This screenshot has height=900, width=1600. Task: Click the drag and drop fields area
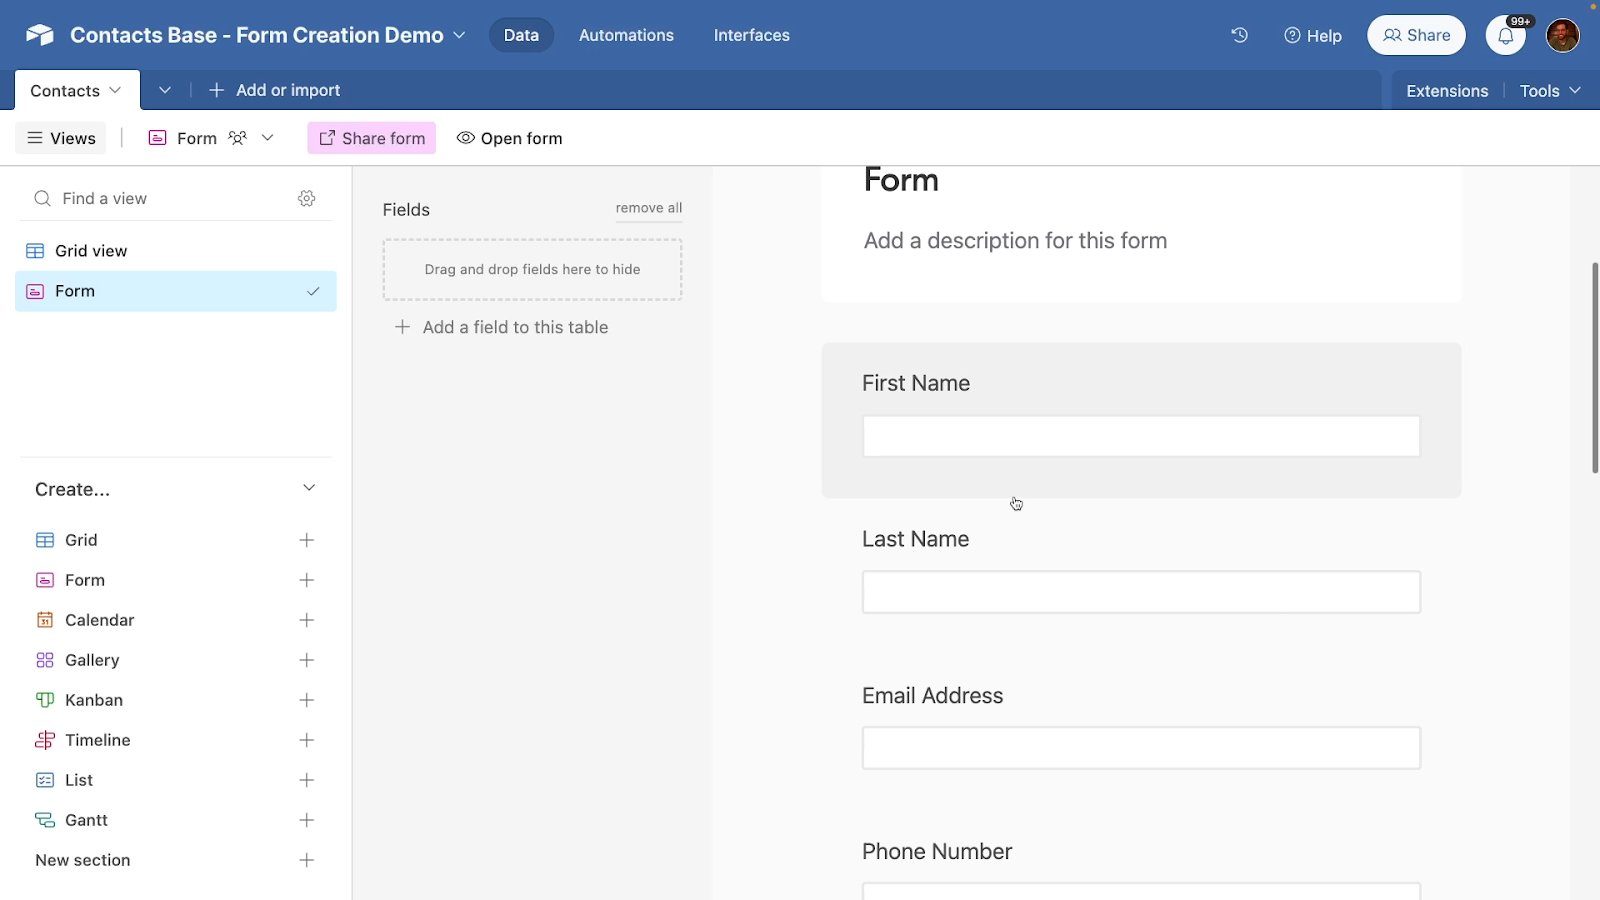click(x=532, y=269)
